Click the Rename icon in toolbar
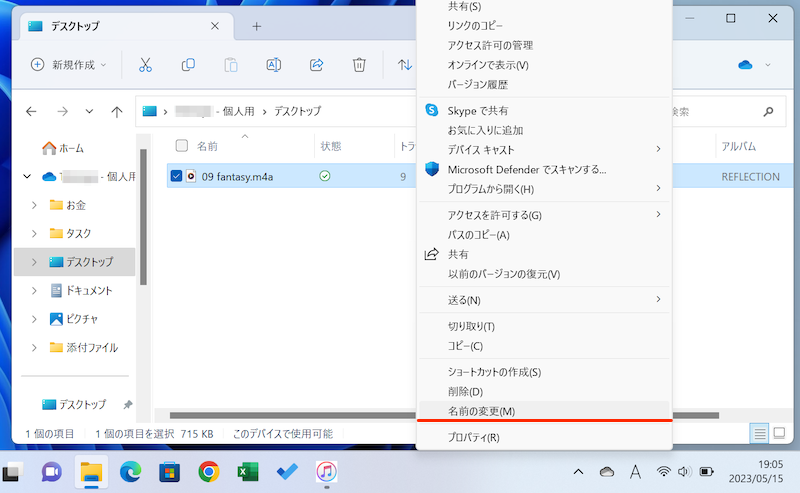Screen dimensions: 800x493 (x=273, y=65)
